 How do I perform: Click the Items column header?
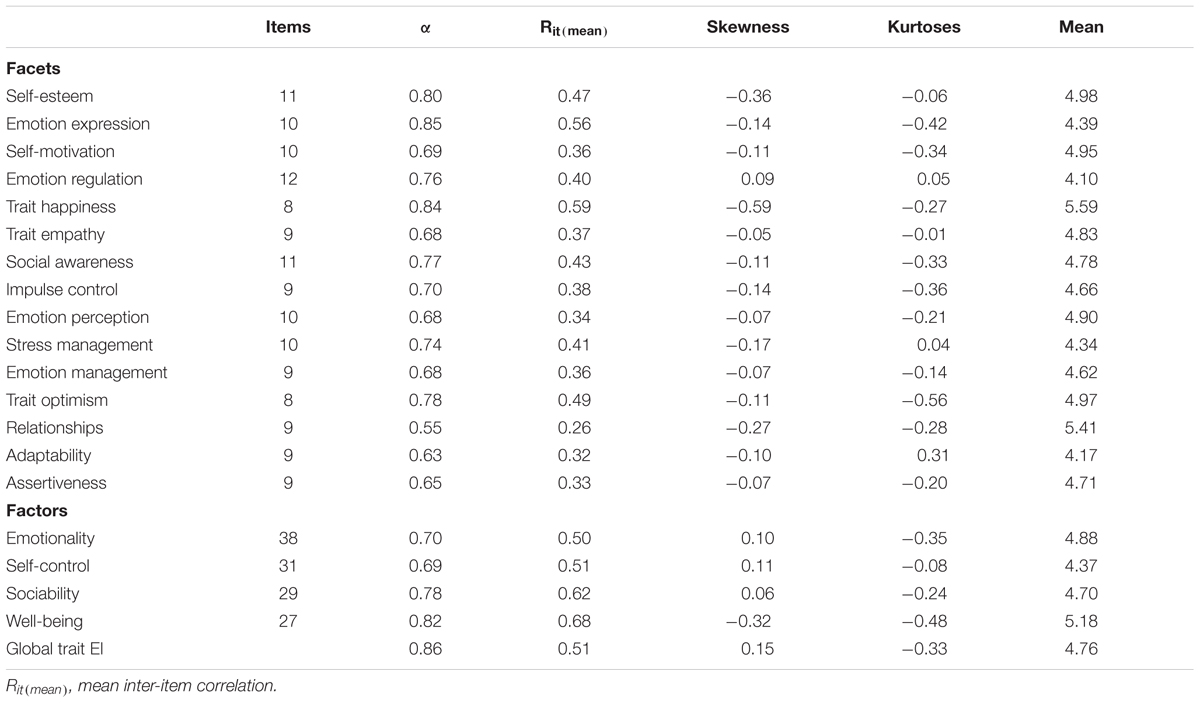288,28
